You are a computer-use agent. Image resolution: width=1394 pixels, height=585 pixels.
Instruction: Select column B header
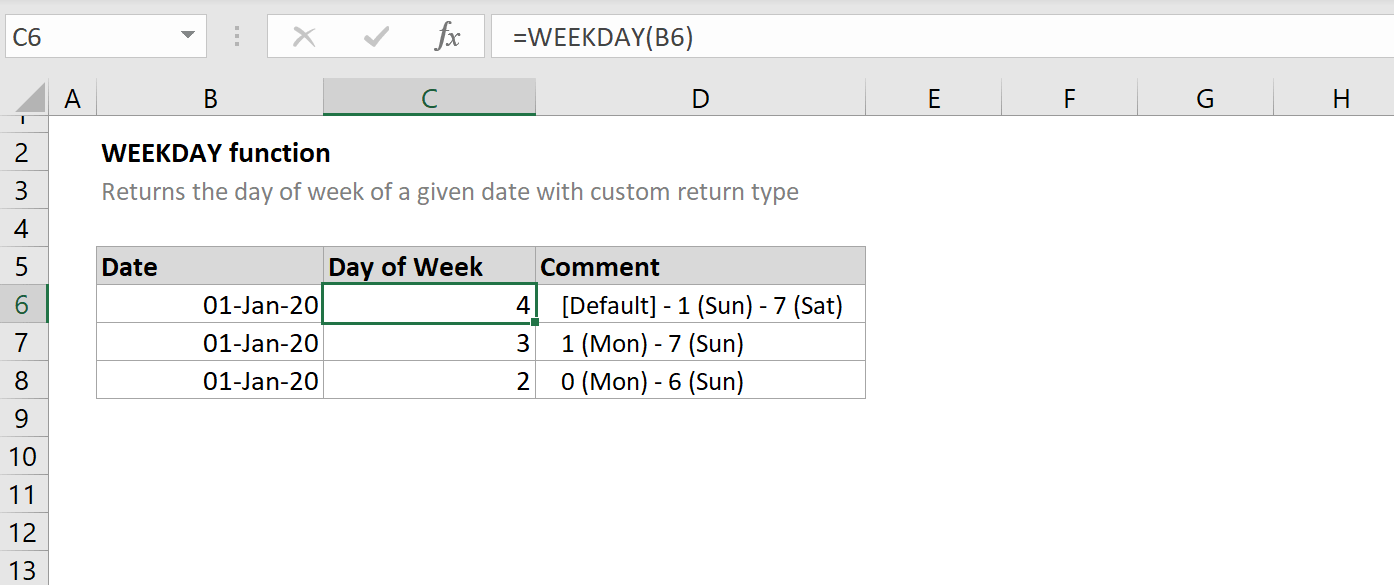click(x=210, y=98)
